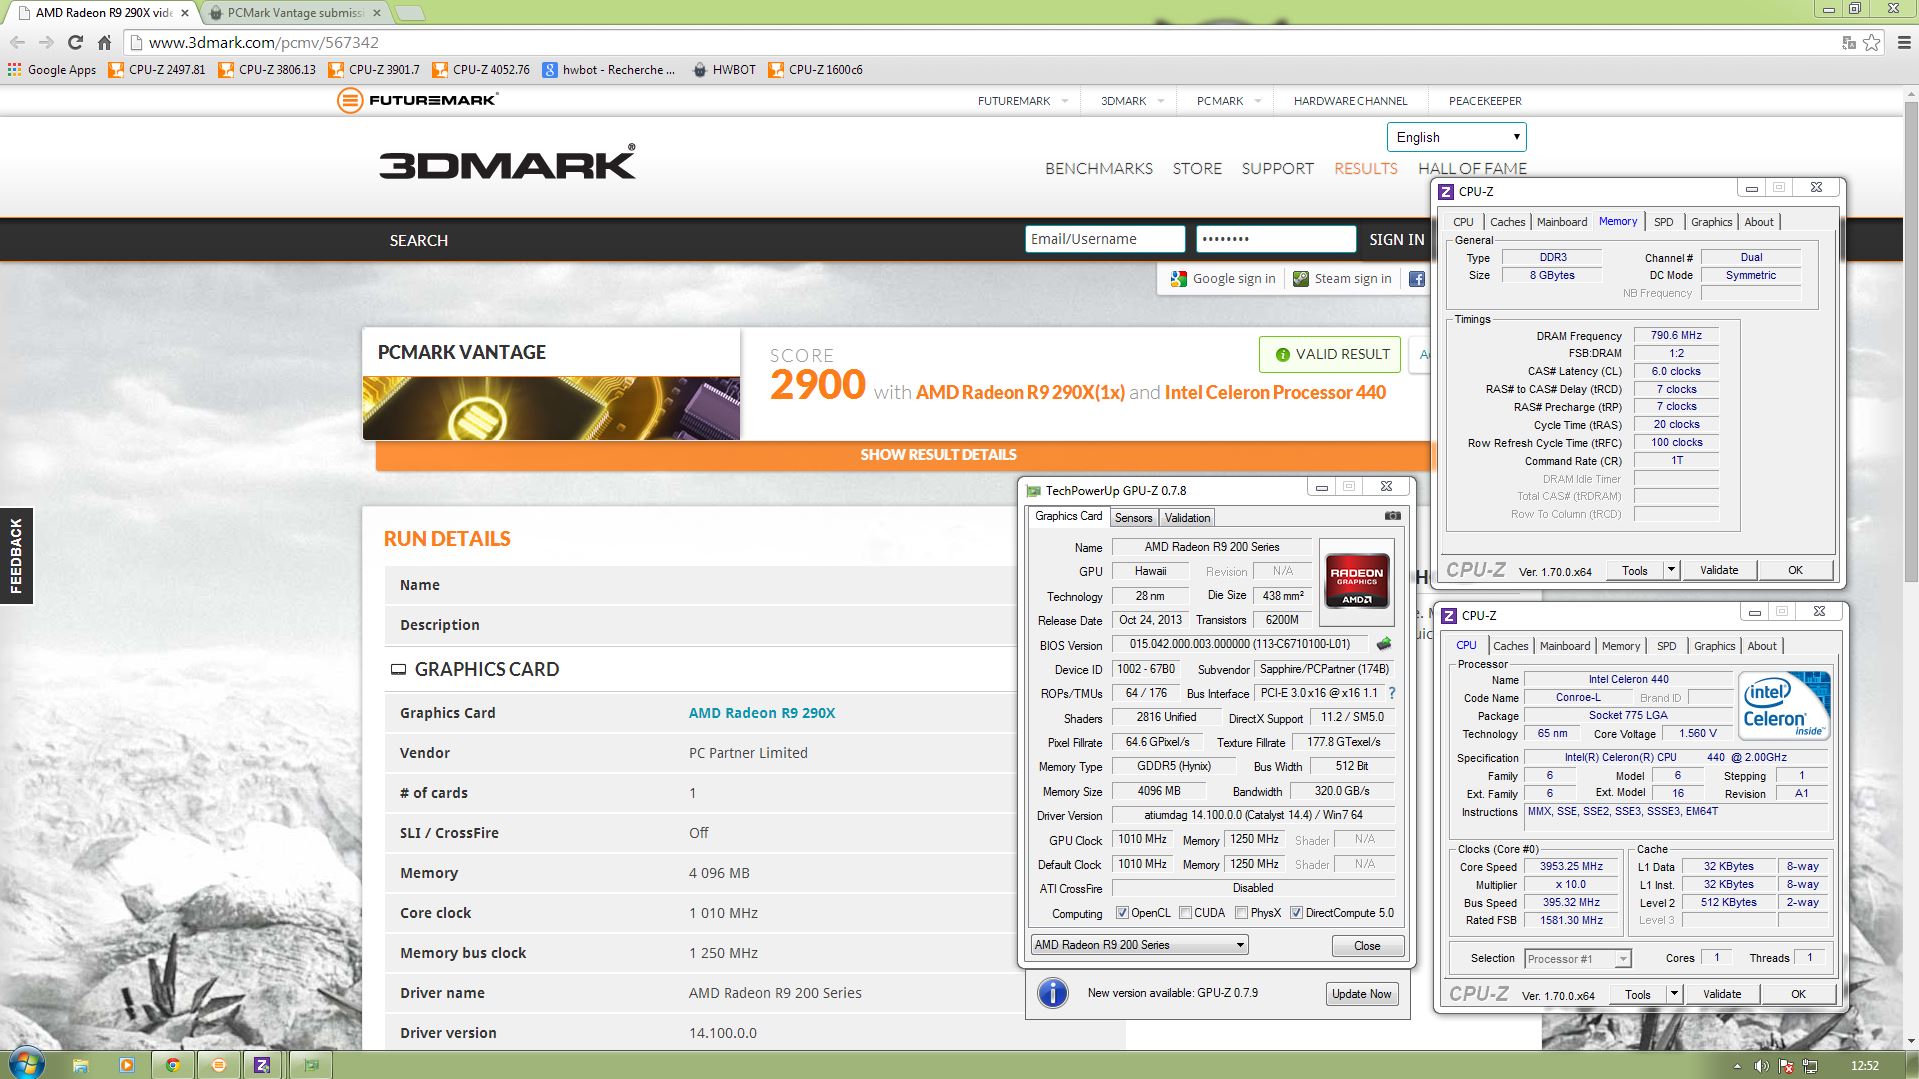Click the info icon in GPU-Z update notice
The image size is (1919, 1079).
click(1052, 993)
